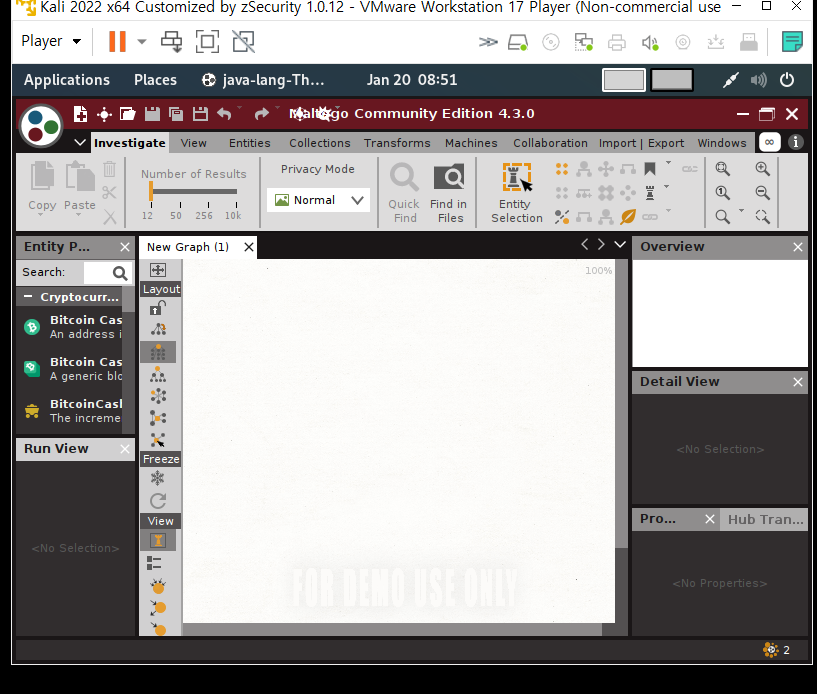Open the graph tab list dropdown arrow
The image size is (817, 694).
(620, 244)
